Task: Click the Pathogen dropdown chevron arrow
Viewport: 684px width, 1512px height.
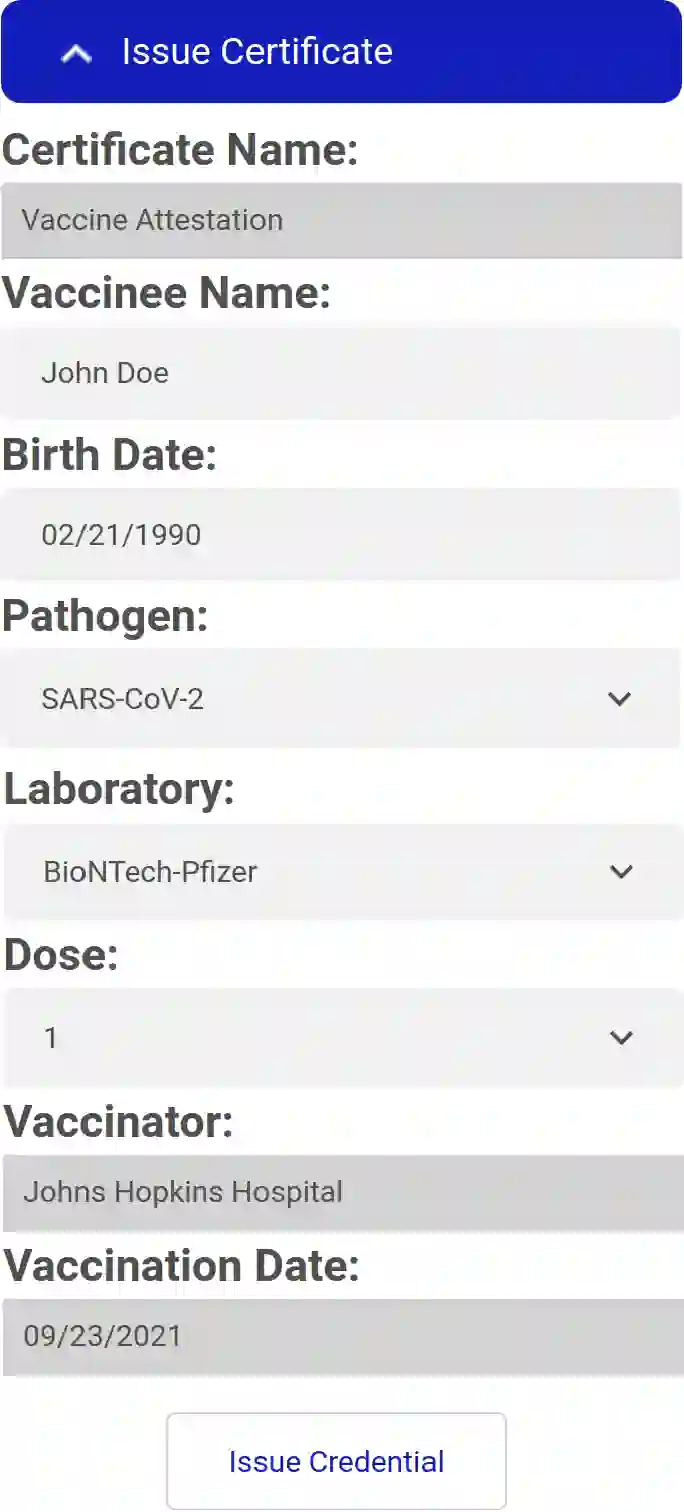Action: tap(620, 698)
